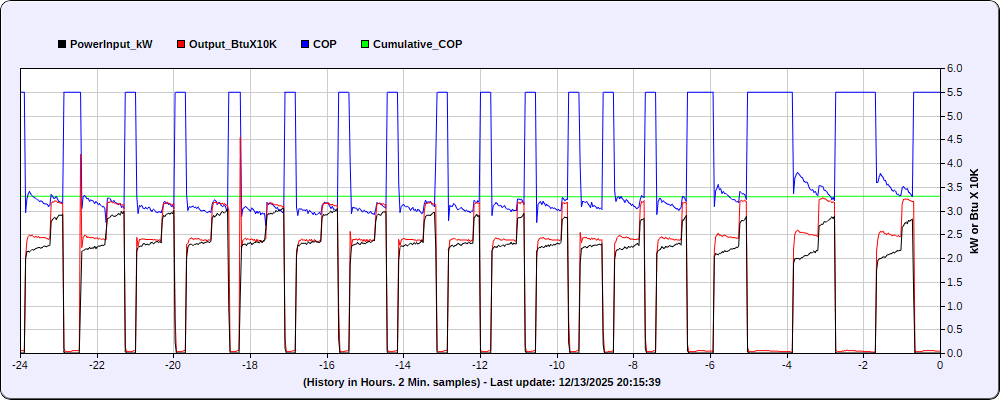
Task: Click the -18 hour axis tick label
Action: [250, 365]
